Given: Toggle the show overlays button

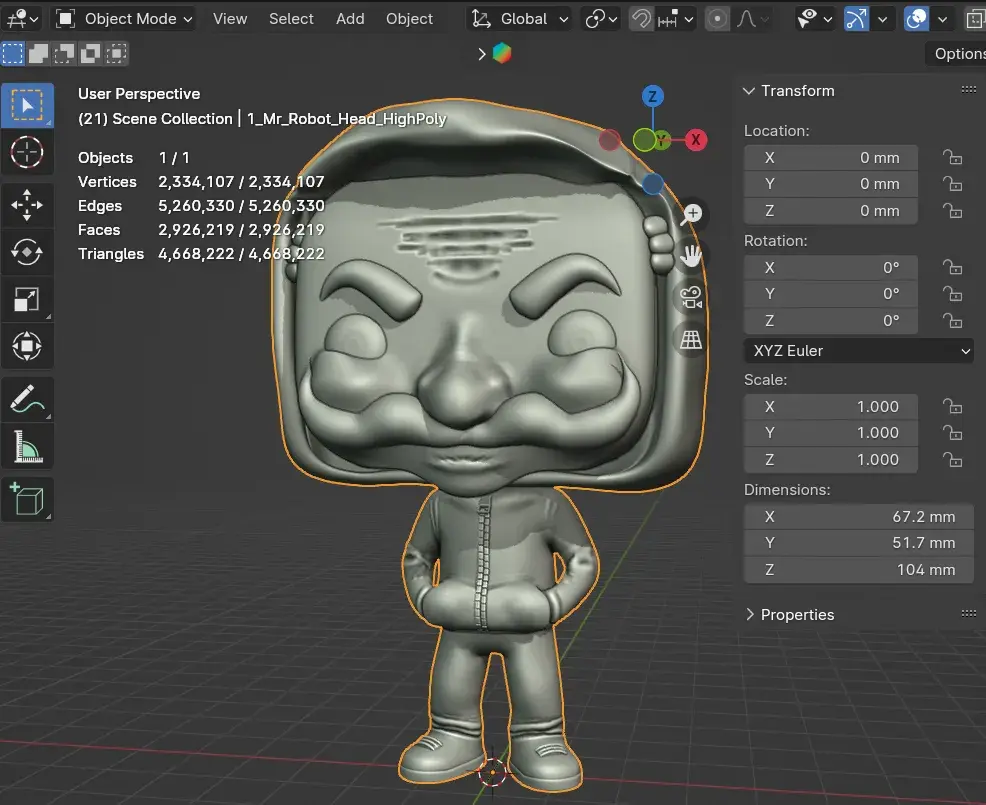Looking at the screenshot, I should pyautogui.click(x=916, y=19).
